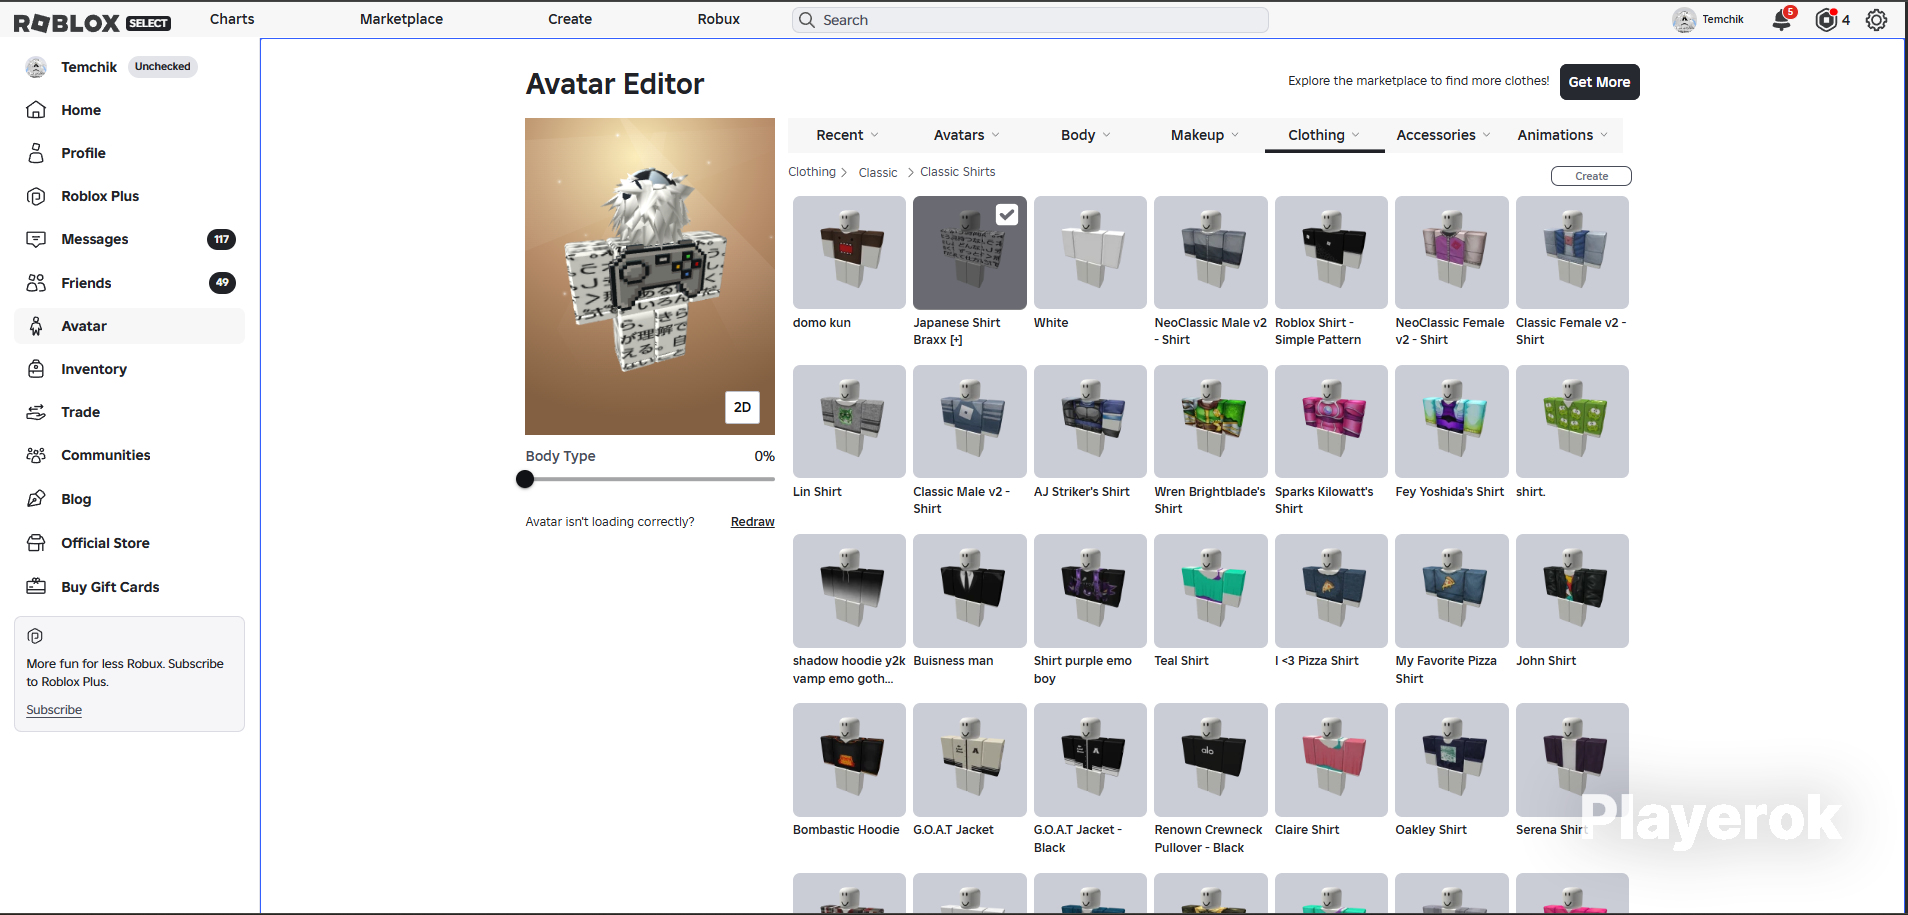Expand the Makeup dropdown tab

[x=1205, y=135]
